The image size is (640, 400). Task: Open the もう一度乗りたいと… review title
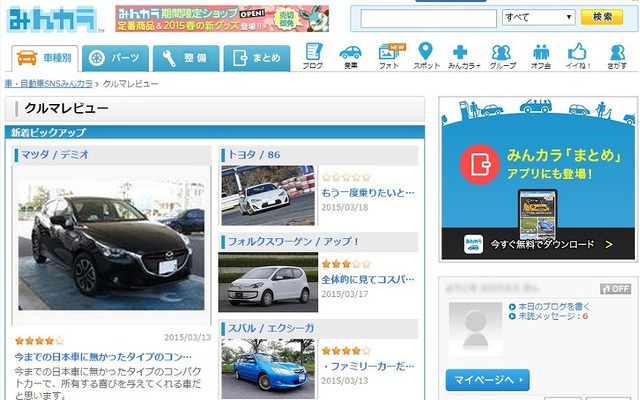point(368,192)
